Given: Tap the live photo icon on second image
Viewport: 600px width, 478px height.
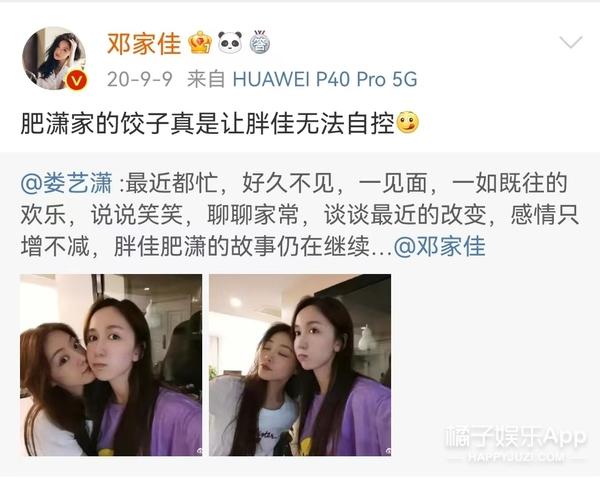Looking at the screenshot, I should pyautogui.click(x=388, y=452).
